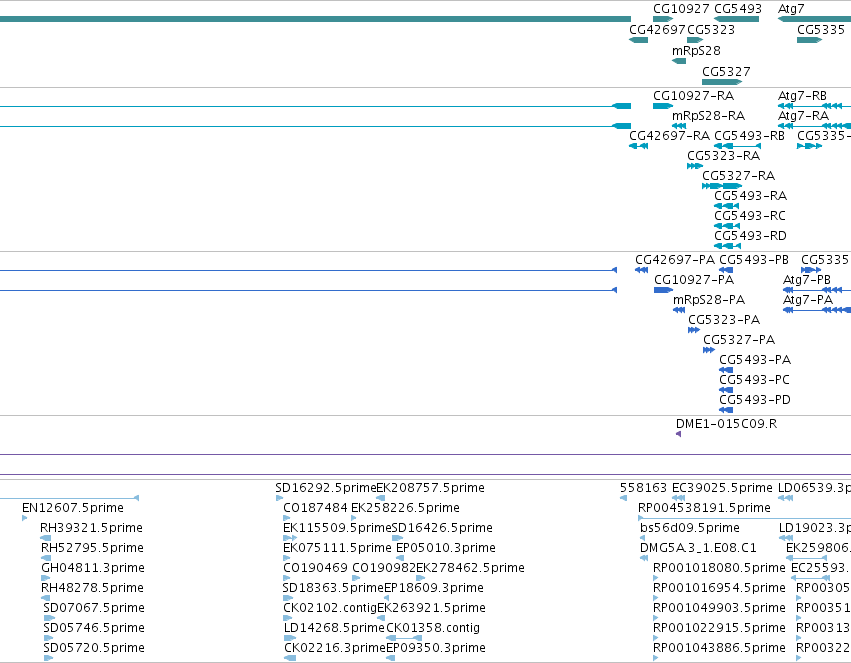Select the SD16292.5prime EST label
Image resolution: width=851 pixels, height=663 pixels.
[326, 488]
